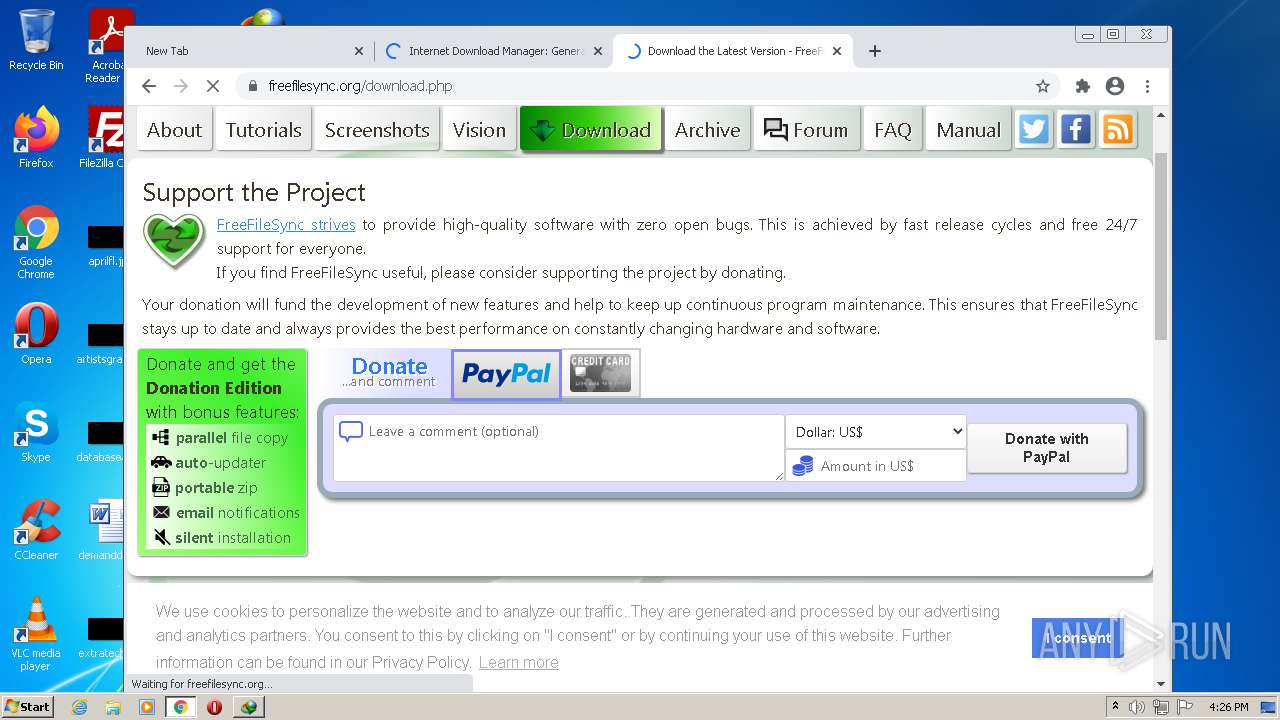Open the Tutorials menu item
The width and height of the screenshot is (1280, 720).
(263, 130)
